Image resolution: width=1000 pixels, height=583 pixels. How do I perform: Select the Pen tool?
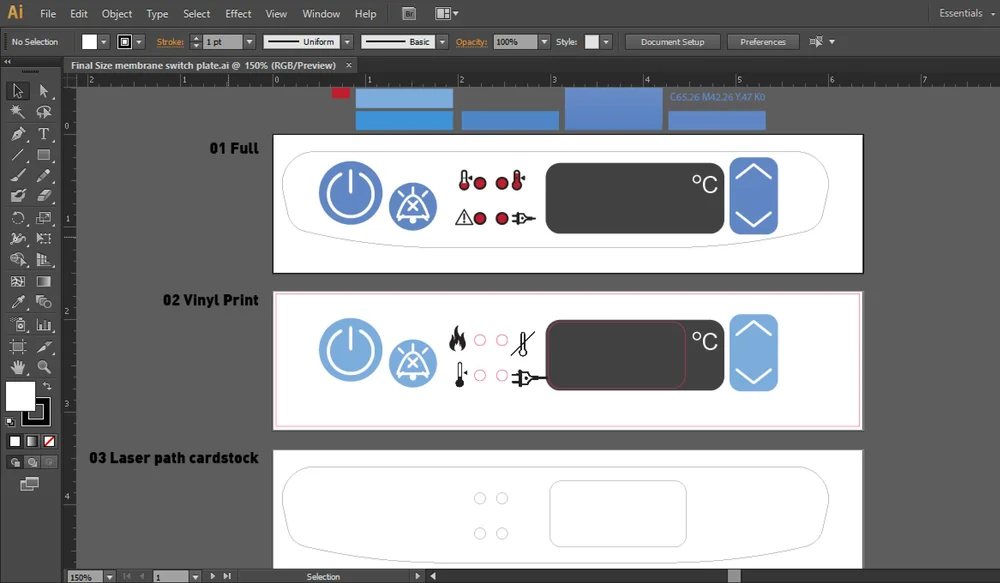[16, 133]
